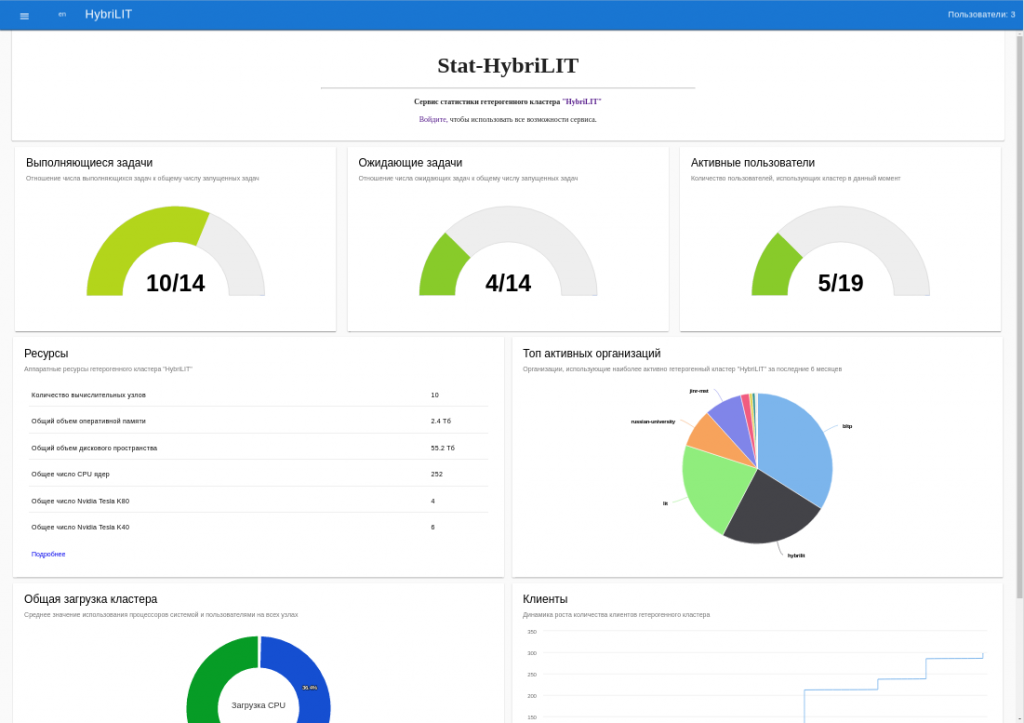Click the 'Топ активных организаций' section title

pos(592,353)
